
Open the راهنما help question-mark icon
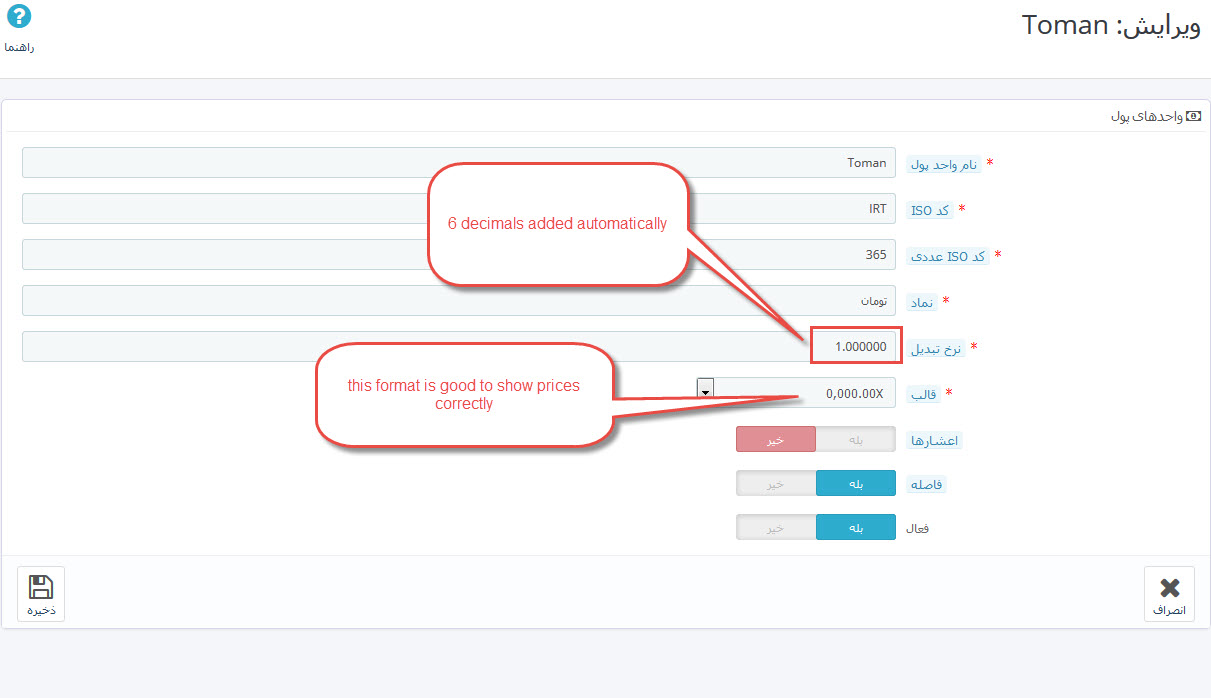(19, 16)
